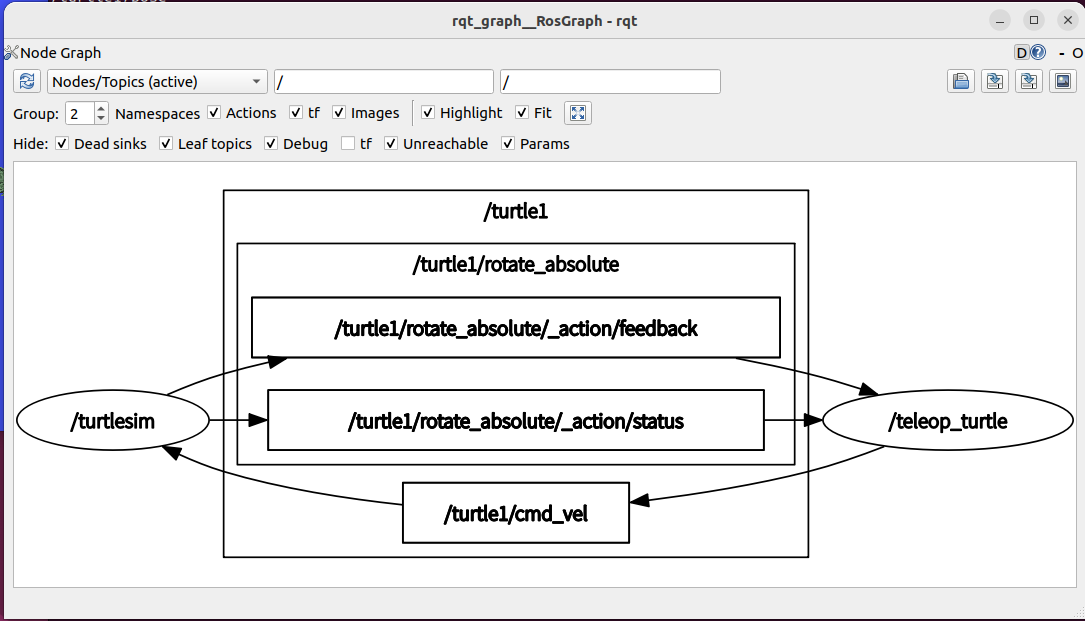Click the /turtle1 namespace label

(x=516, y=211)
